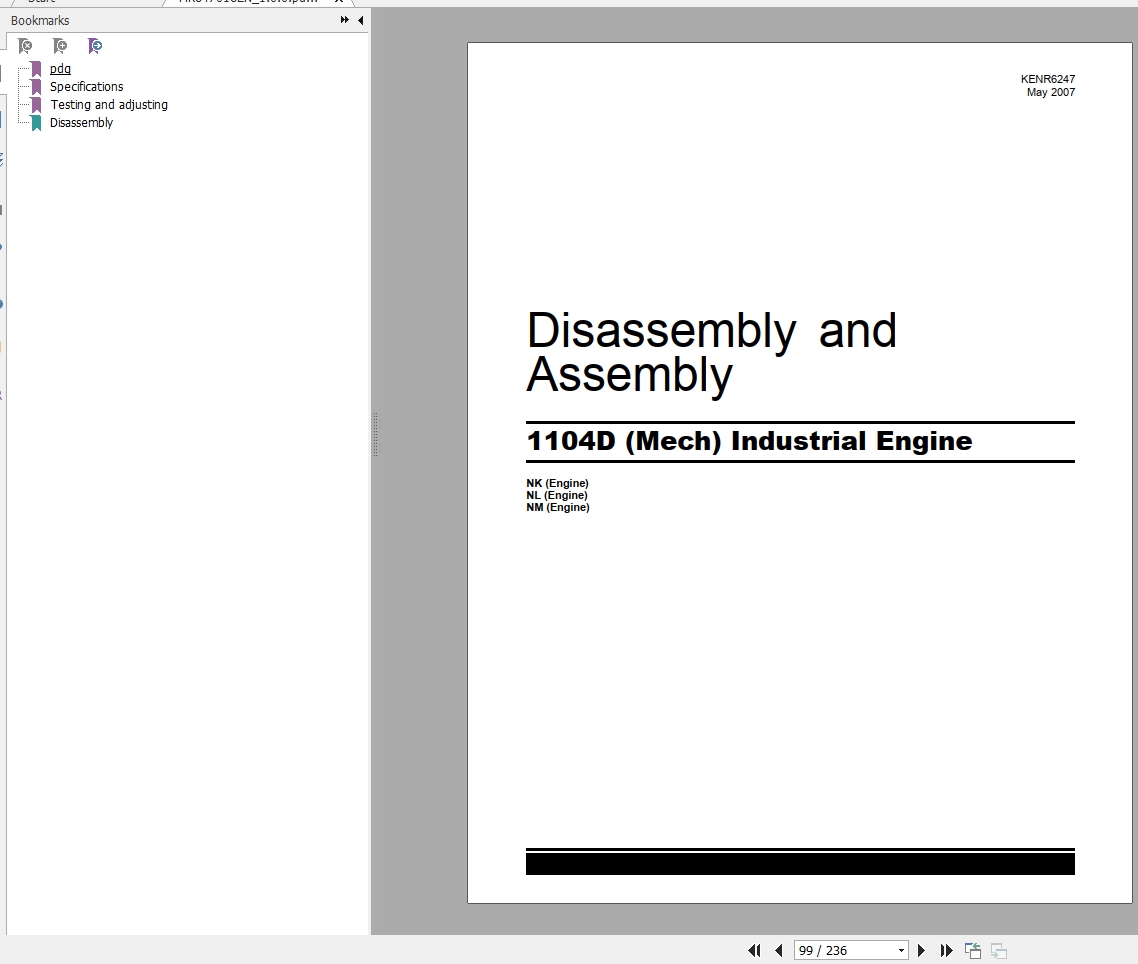Close the open PDF document tab
The height and width of the screenshot is (964, 1138).
[338, 2]
